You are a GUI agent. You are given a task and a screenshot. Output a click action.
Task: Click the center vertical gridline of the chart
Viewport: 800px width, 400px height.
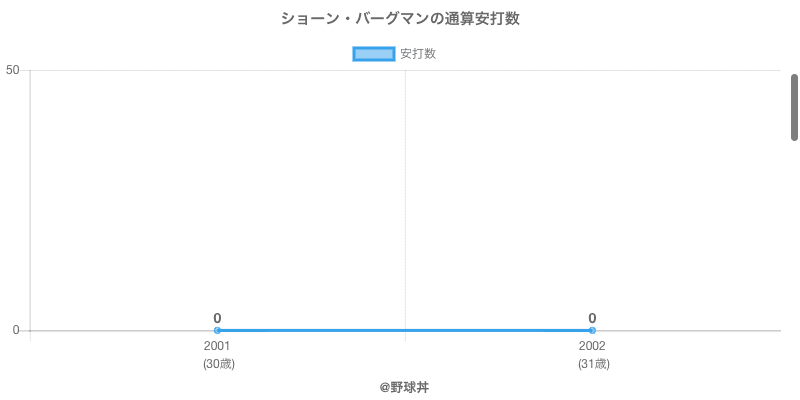coord(405,200)
